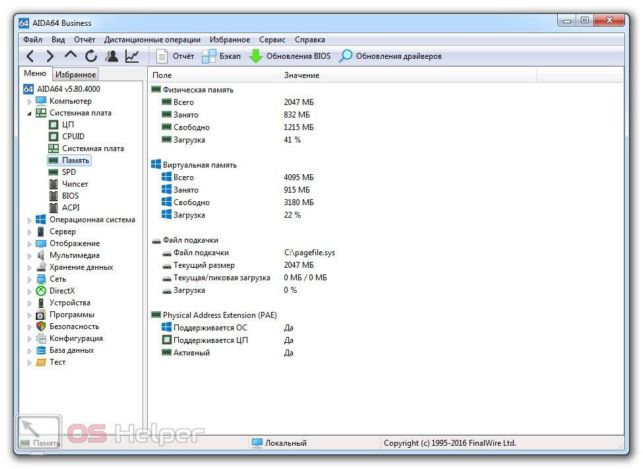
Task: Expand the Операционная система node
Action: (x=29, y=220)
